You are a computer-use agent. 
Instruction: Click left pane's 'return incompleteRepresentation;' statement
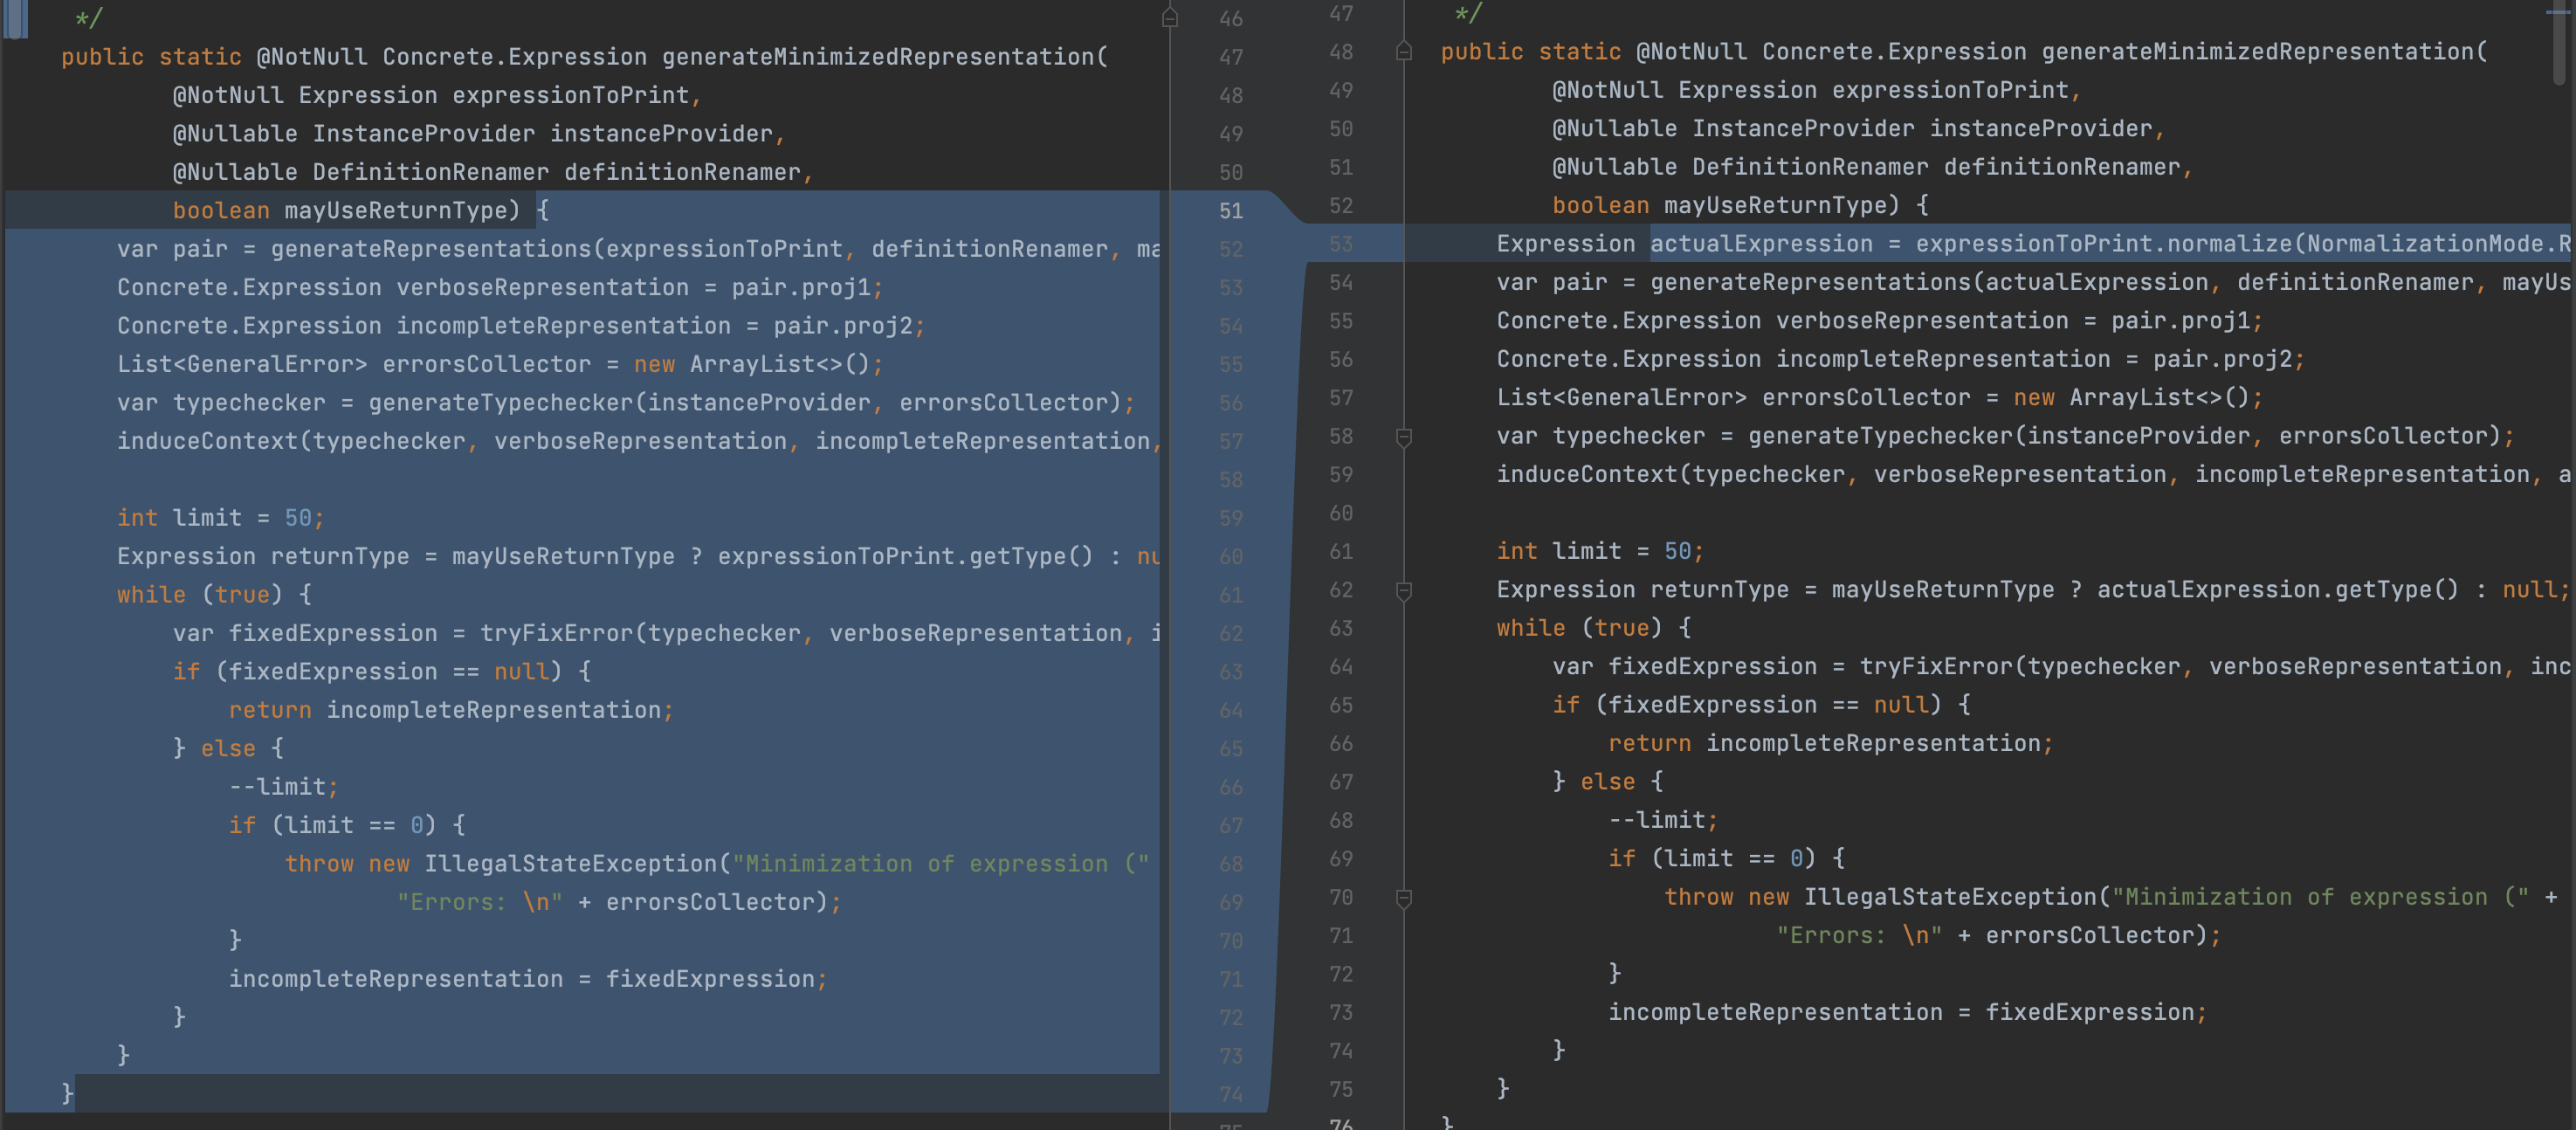click(x=451, y=710)
